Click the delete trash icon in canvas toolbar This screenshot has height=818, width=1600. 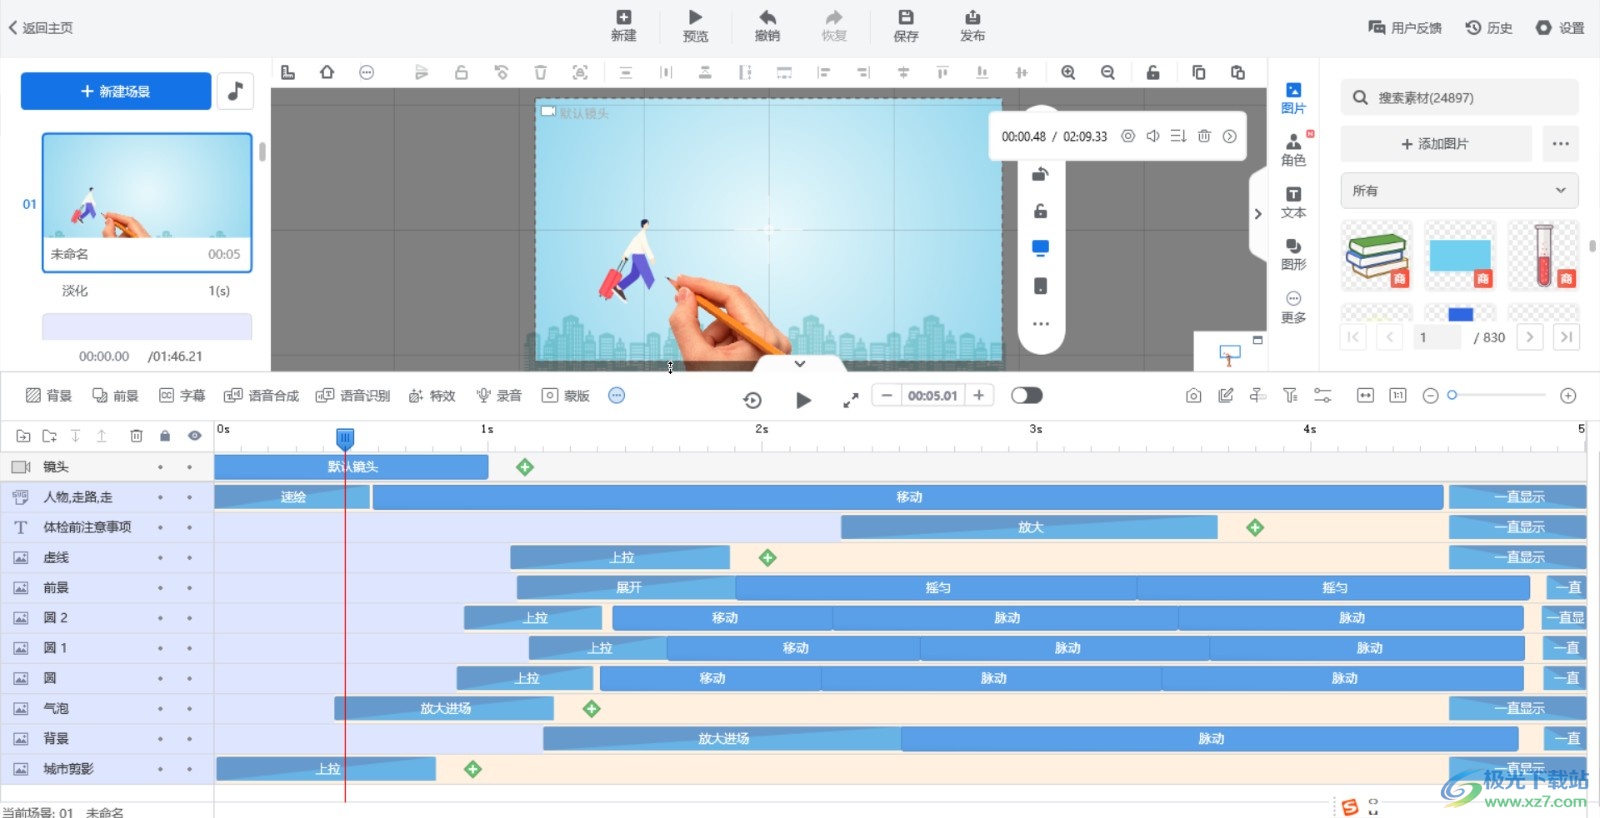click(x=540, y=72)
